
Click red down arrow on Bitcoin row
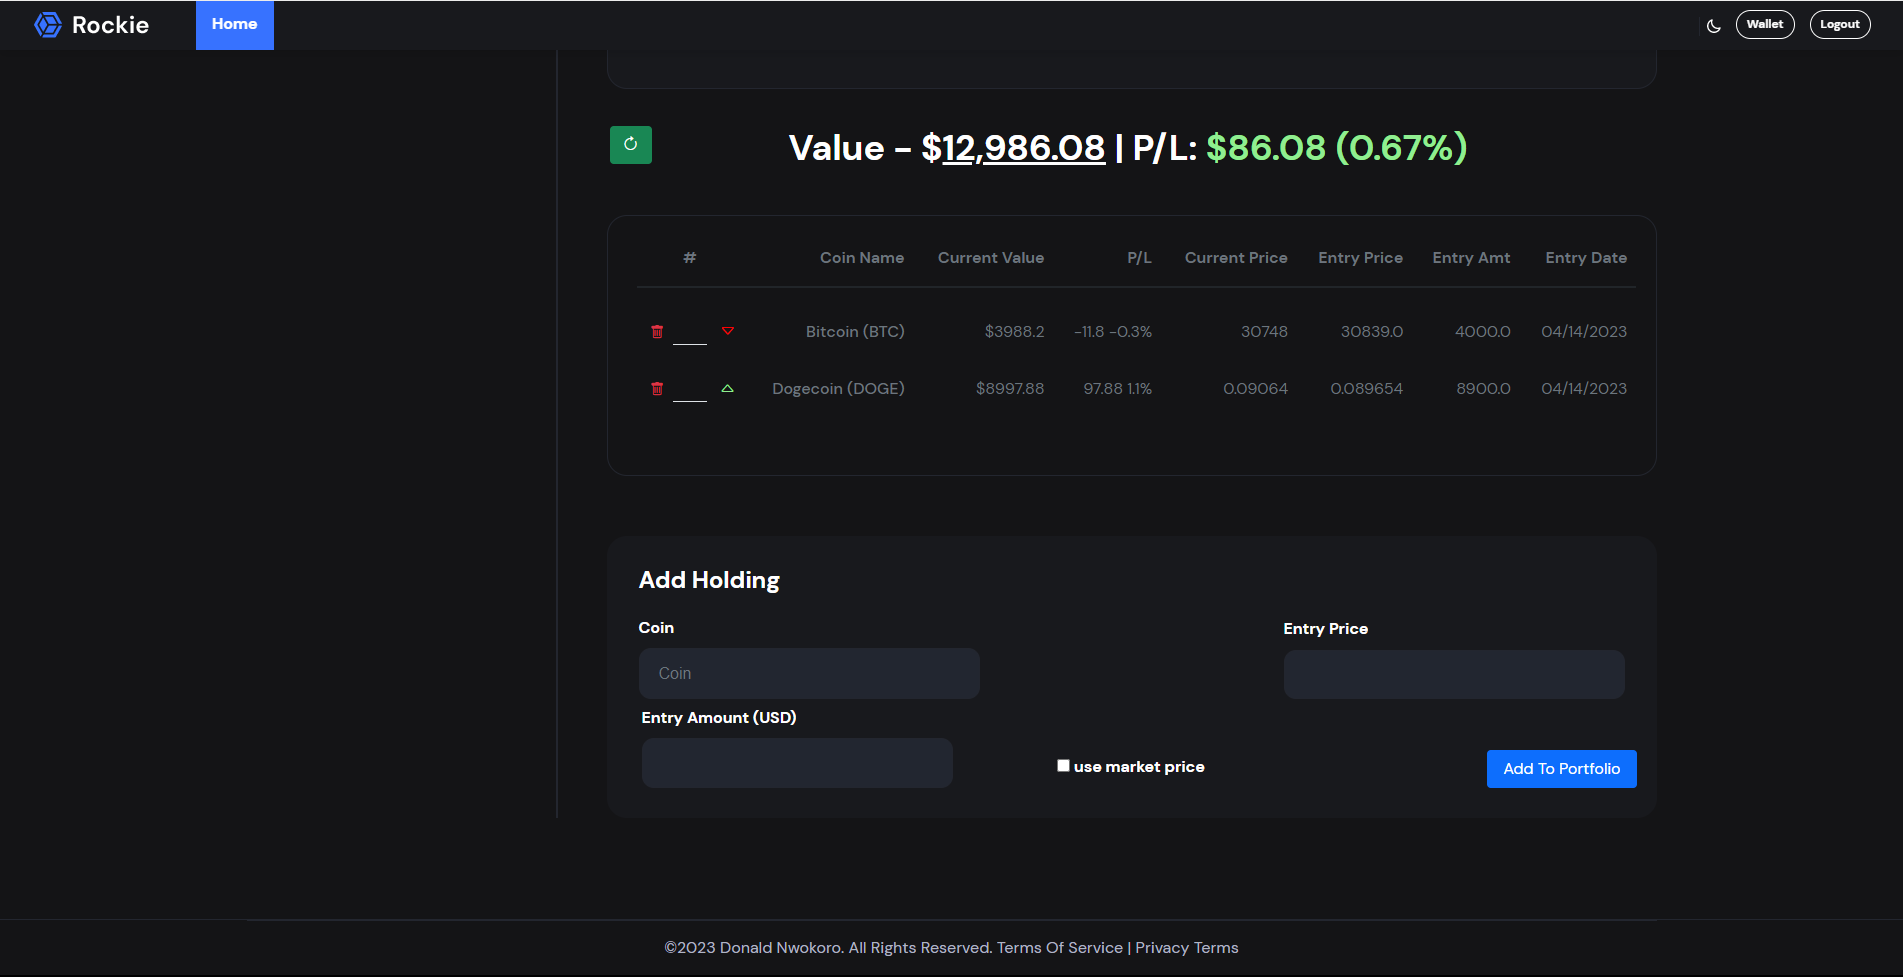[728, 331]
